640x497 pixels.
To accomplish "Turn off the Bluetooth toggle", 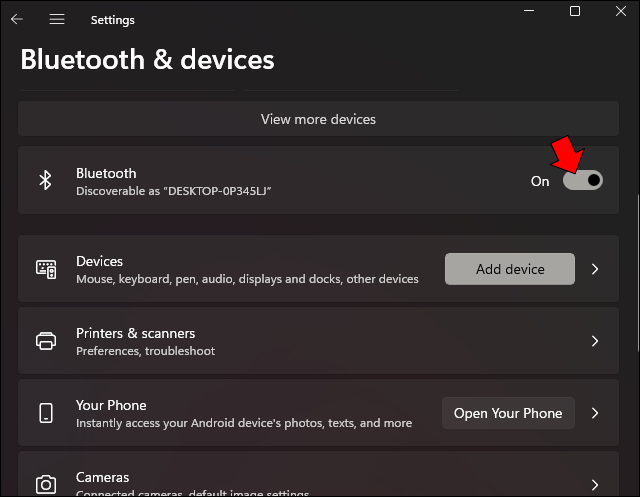I will click(x=582, y=180).
